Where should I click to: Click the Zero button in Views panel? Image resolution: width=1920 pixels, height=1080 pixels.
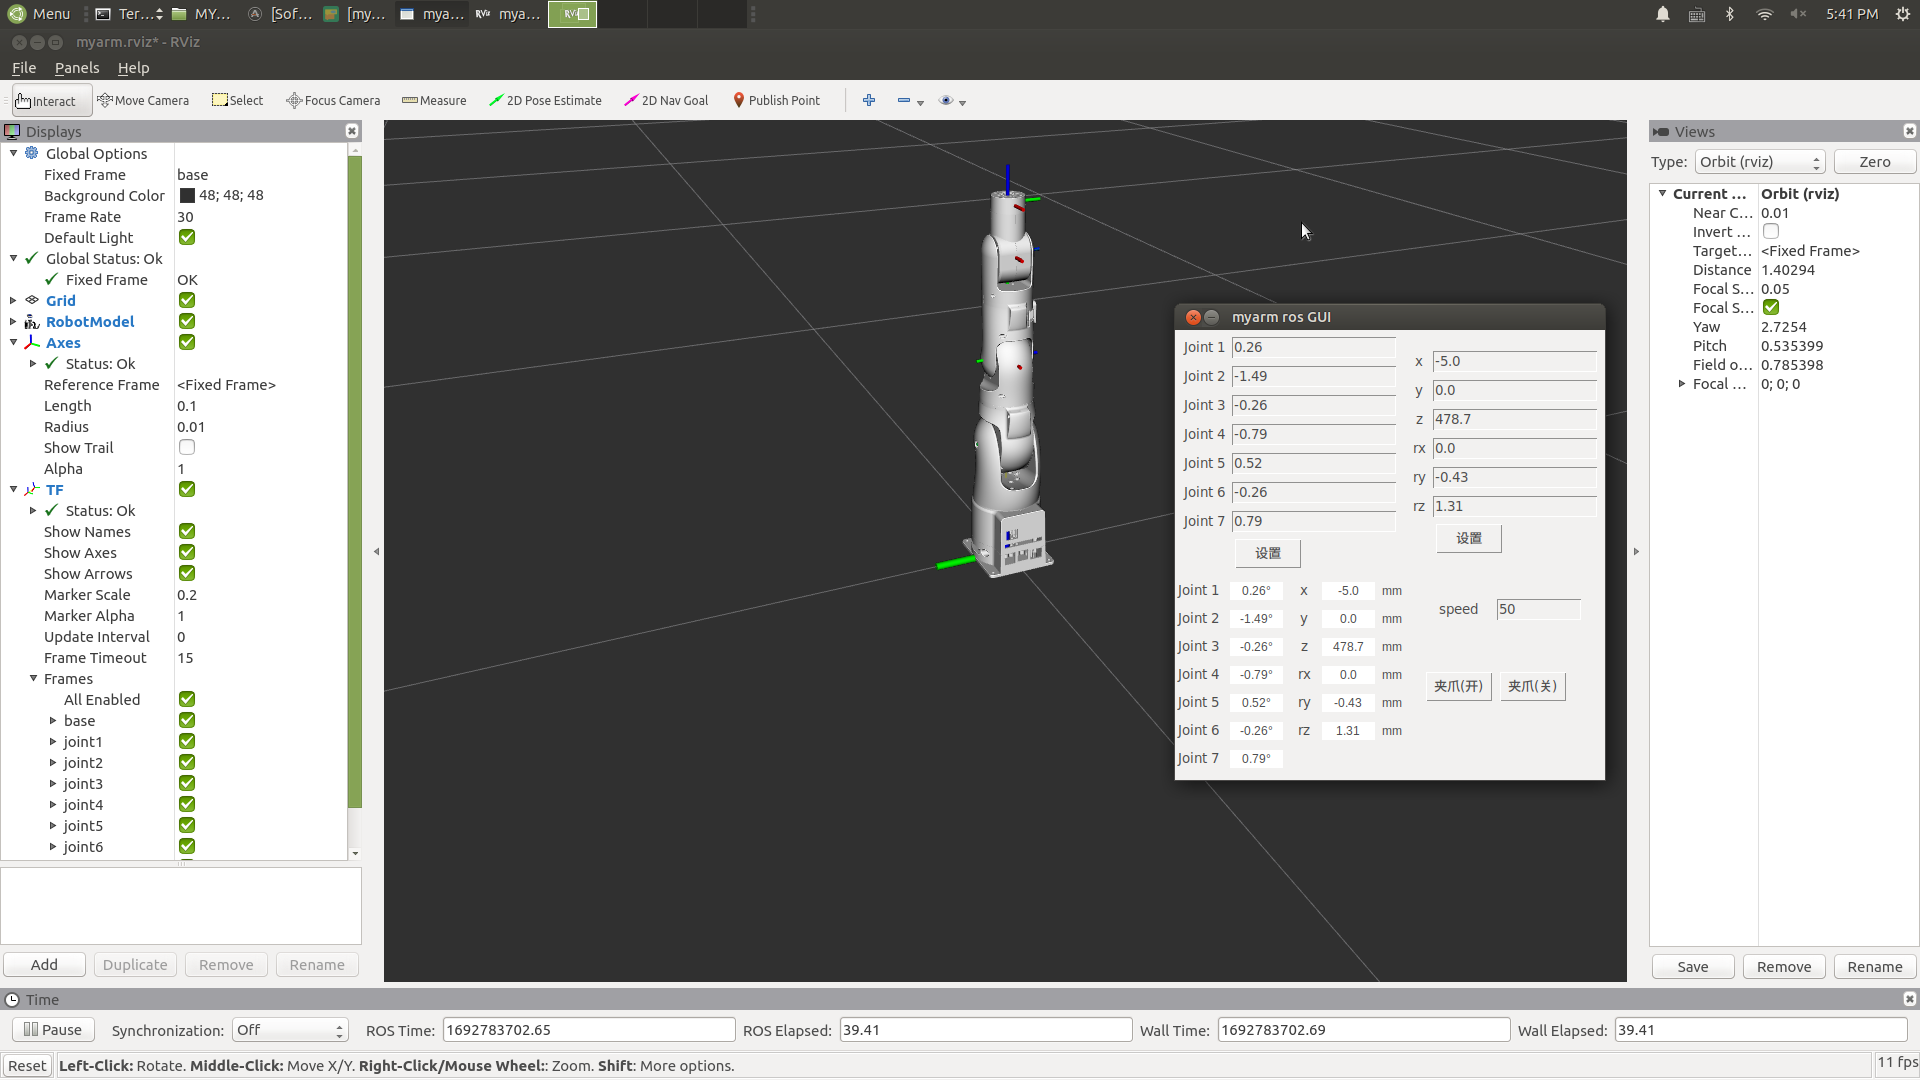coord(1875,162)
